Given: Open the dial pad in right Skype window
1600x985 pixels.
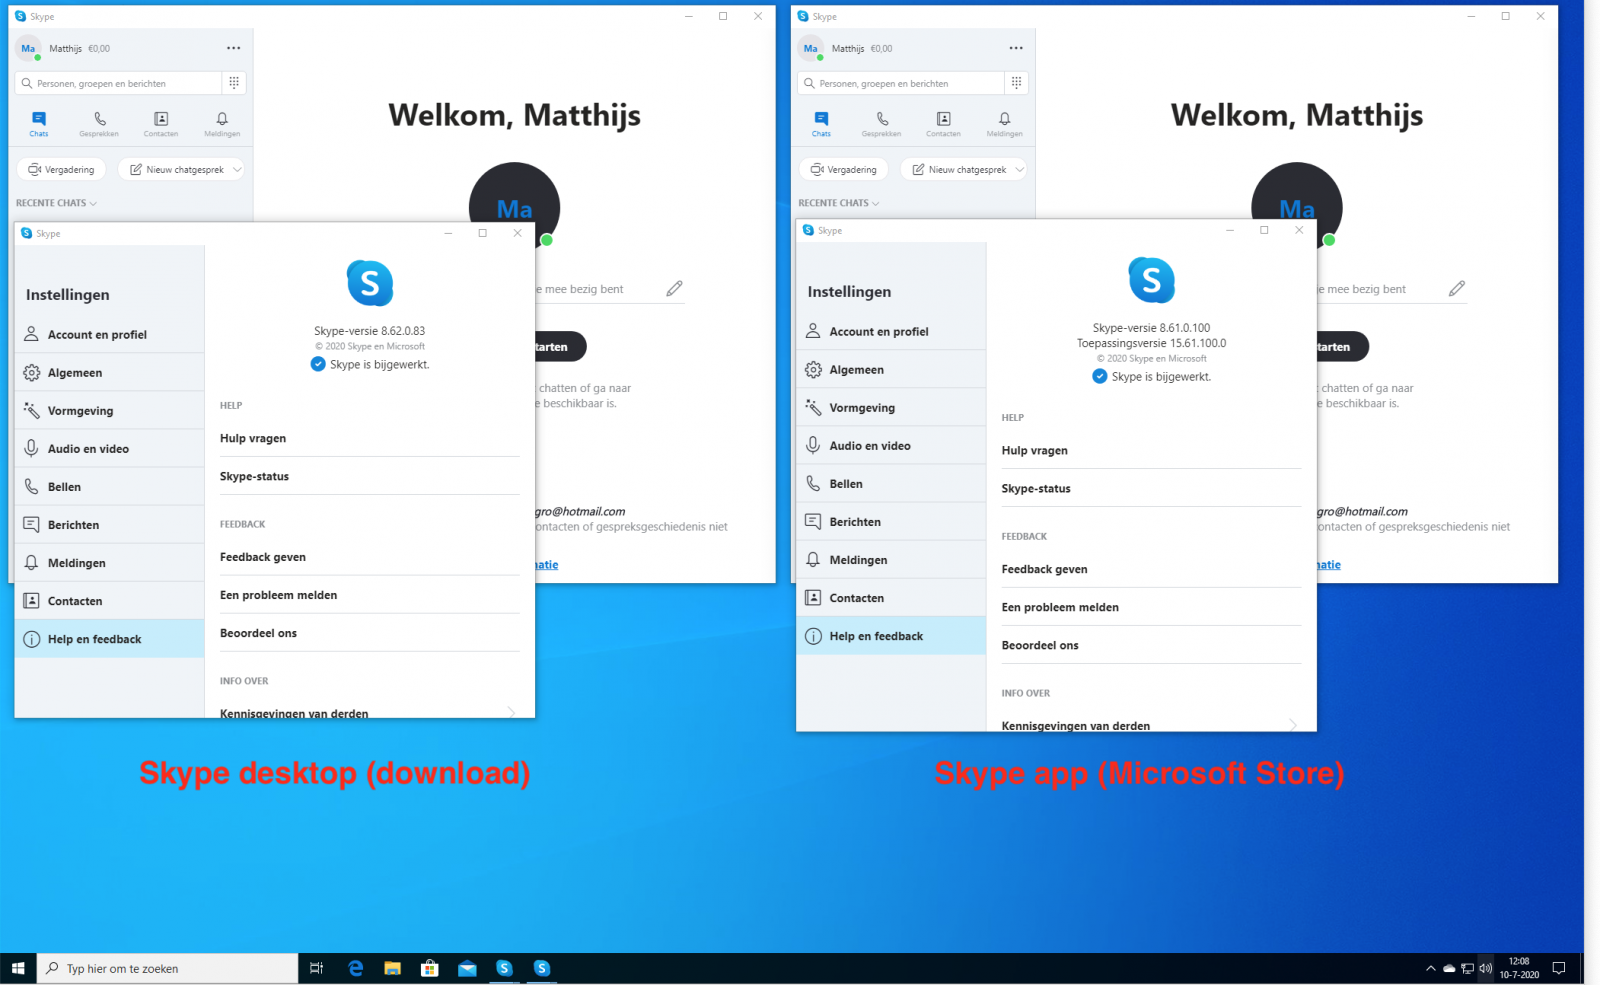Looking at the screenshot, I should point(1016,83).
